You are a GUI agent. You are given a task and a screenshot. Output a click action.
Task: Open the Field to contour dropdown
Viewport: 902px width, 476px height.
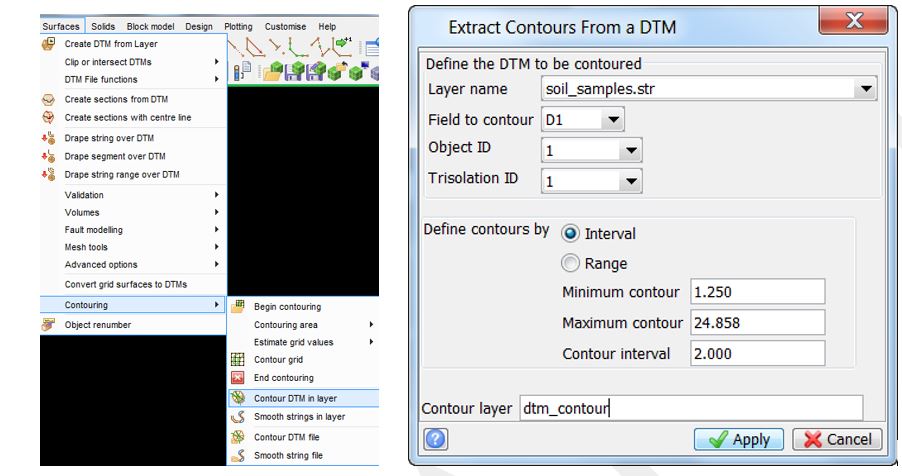[613, 120]
